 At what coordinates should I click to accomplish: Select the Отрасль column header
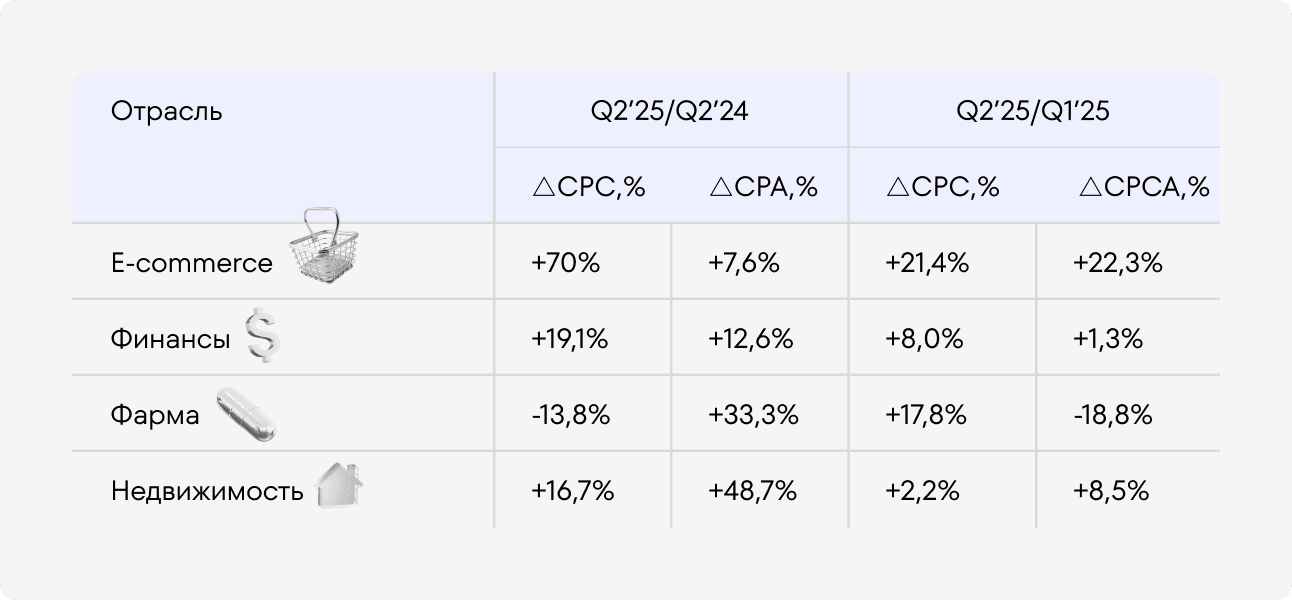166,112
